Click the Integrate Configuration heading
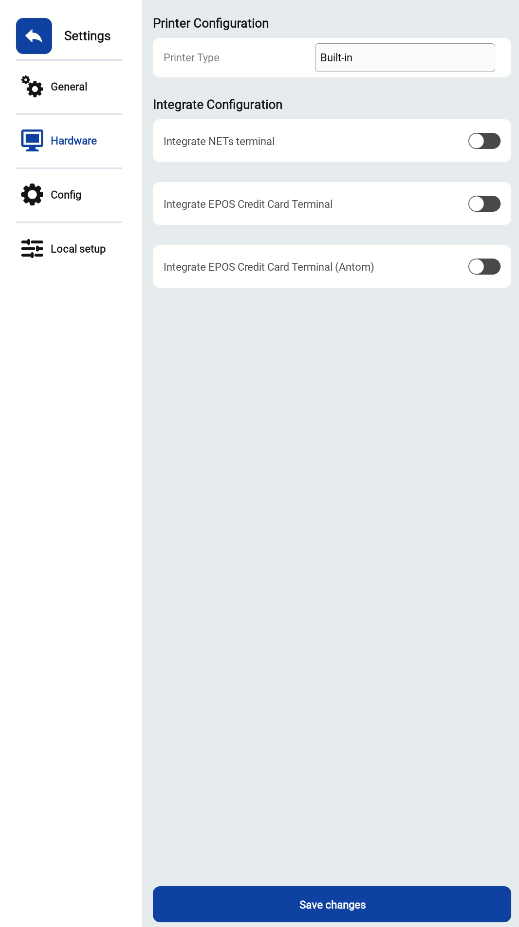 click(218, 105)
